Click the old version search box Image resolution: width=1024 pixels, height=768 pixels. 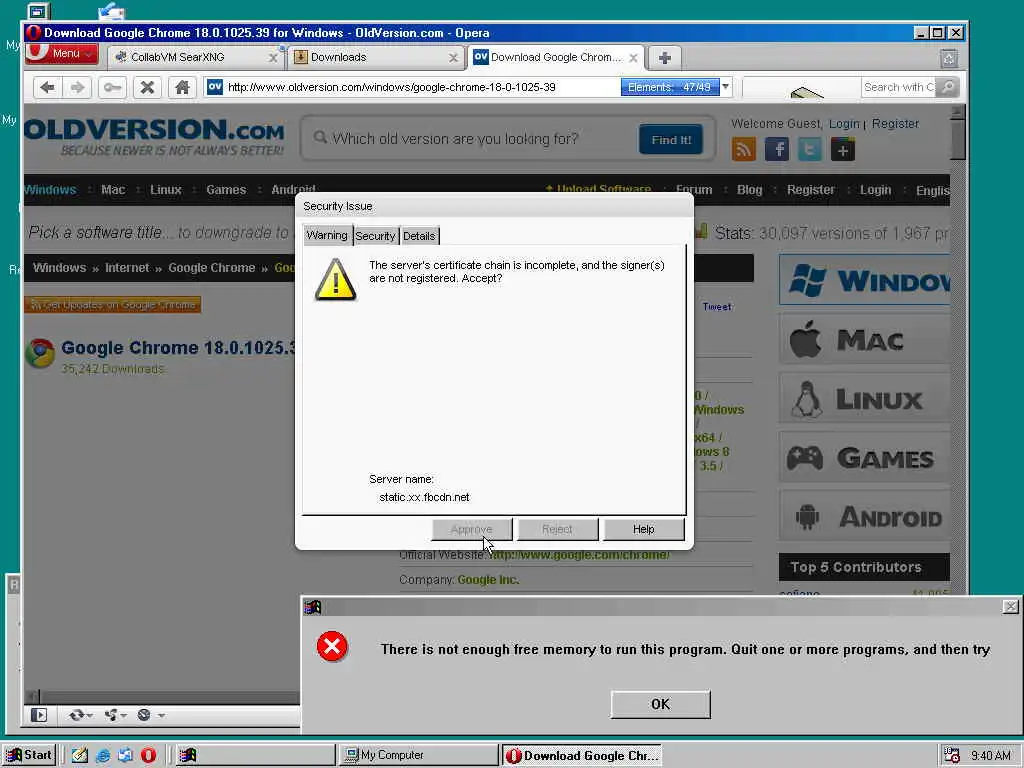(x=470, y=138)
